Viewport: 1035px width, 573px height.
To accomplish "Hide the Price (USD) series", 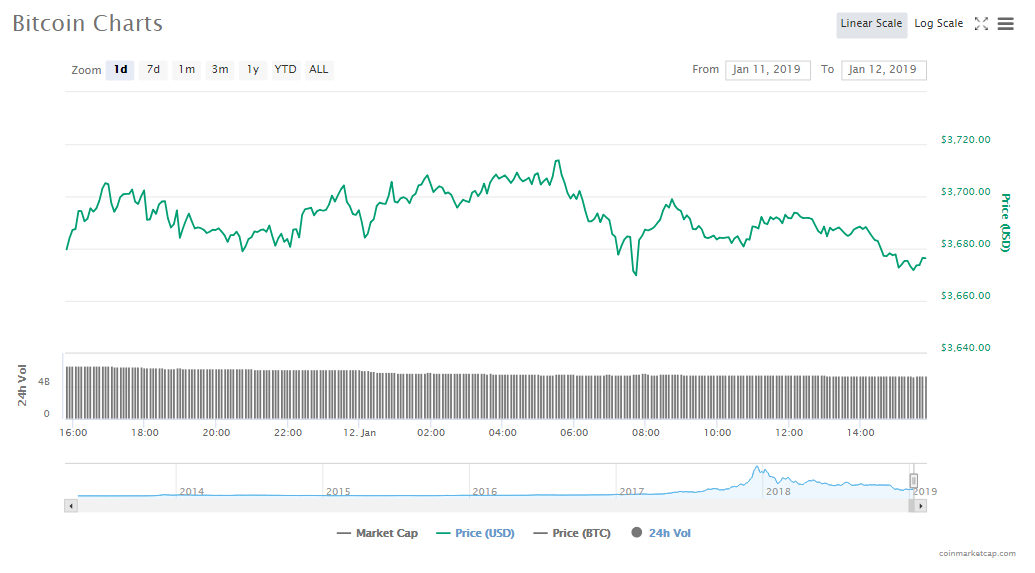I will point(475,533).
